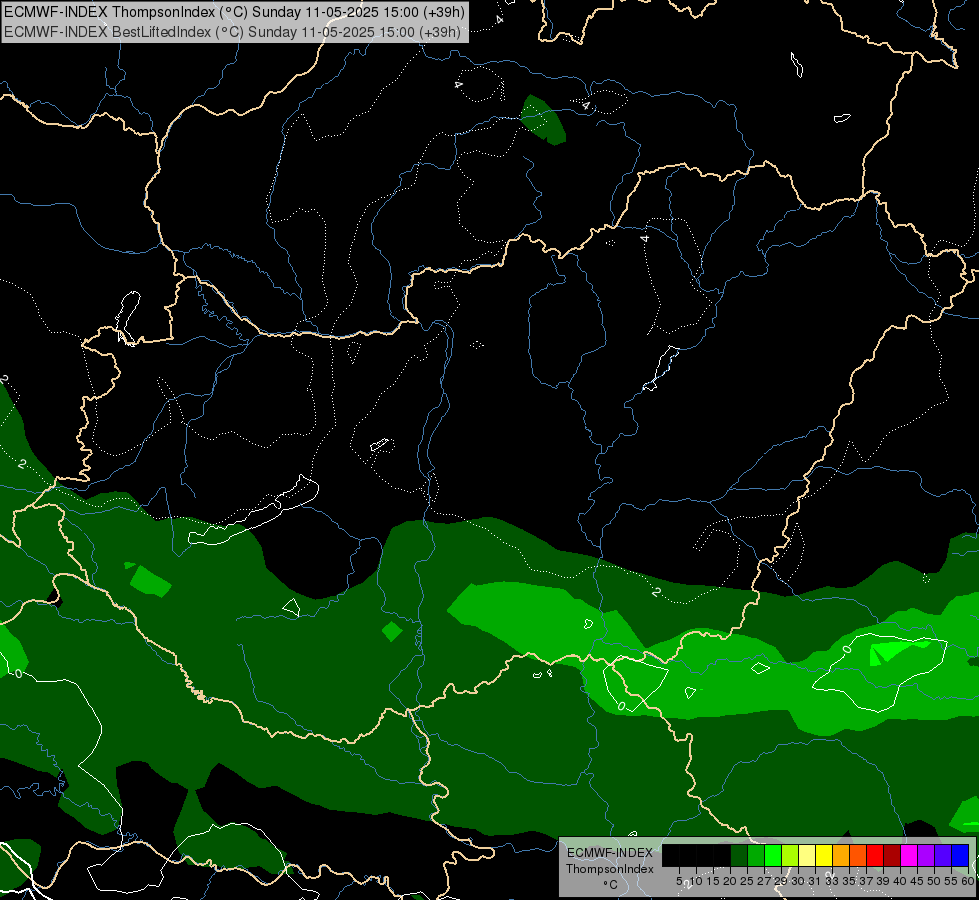Image resolution: width=979 pixels, height=900 pixels.
Task: Click the legend tick label 39
Action: (883, 881)
